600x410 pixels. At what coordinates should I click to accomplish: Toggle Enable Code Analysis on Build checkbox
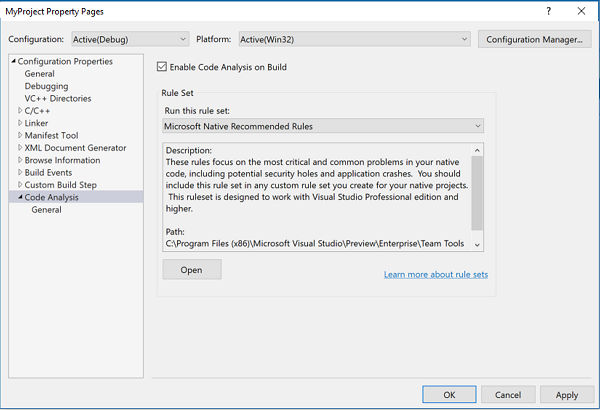coord(163,68)
